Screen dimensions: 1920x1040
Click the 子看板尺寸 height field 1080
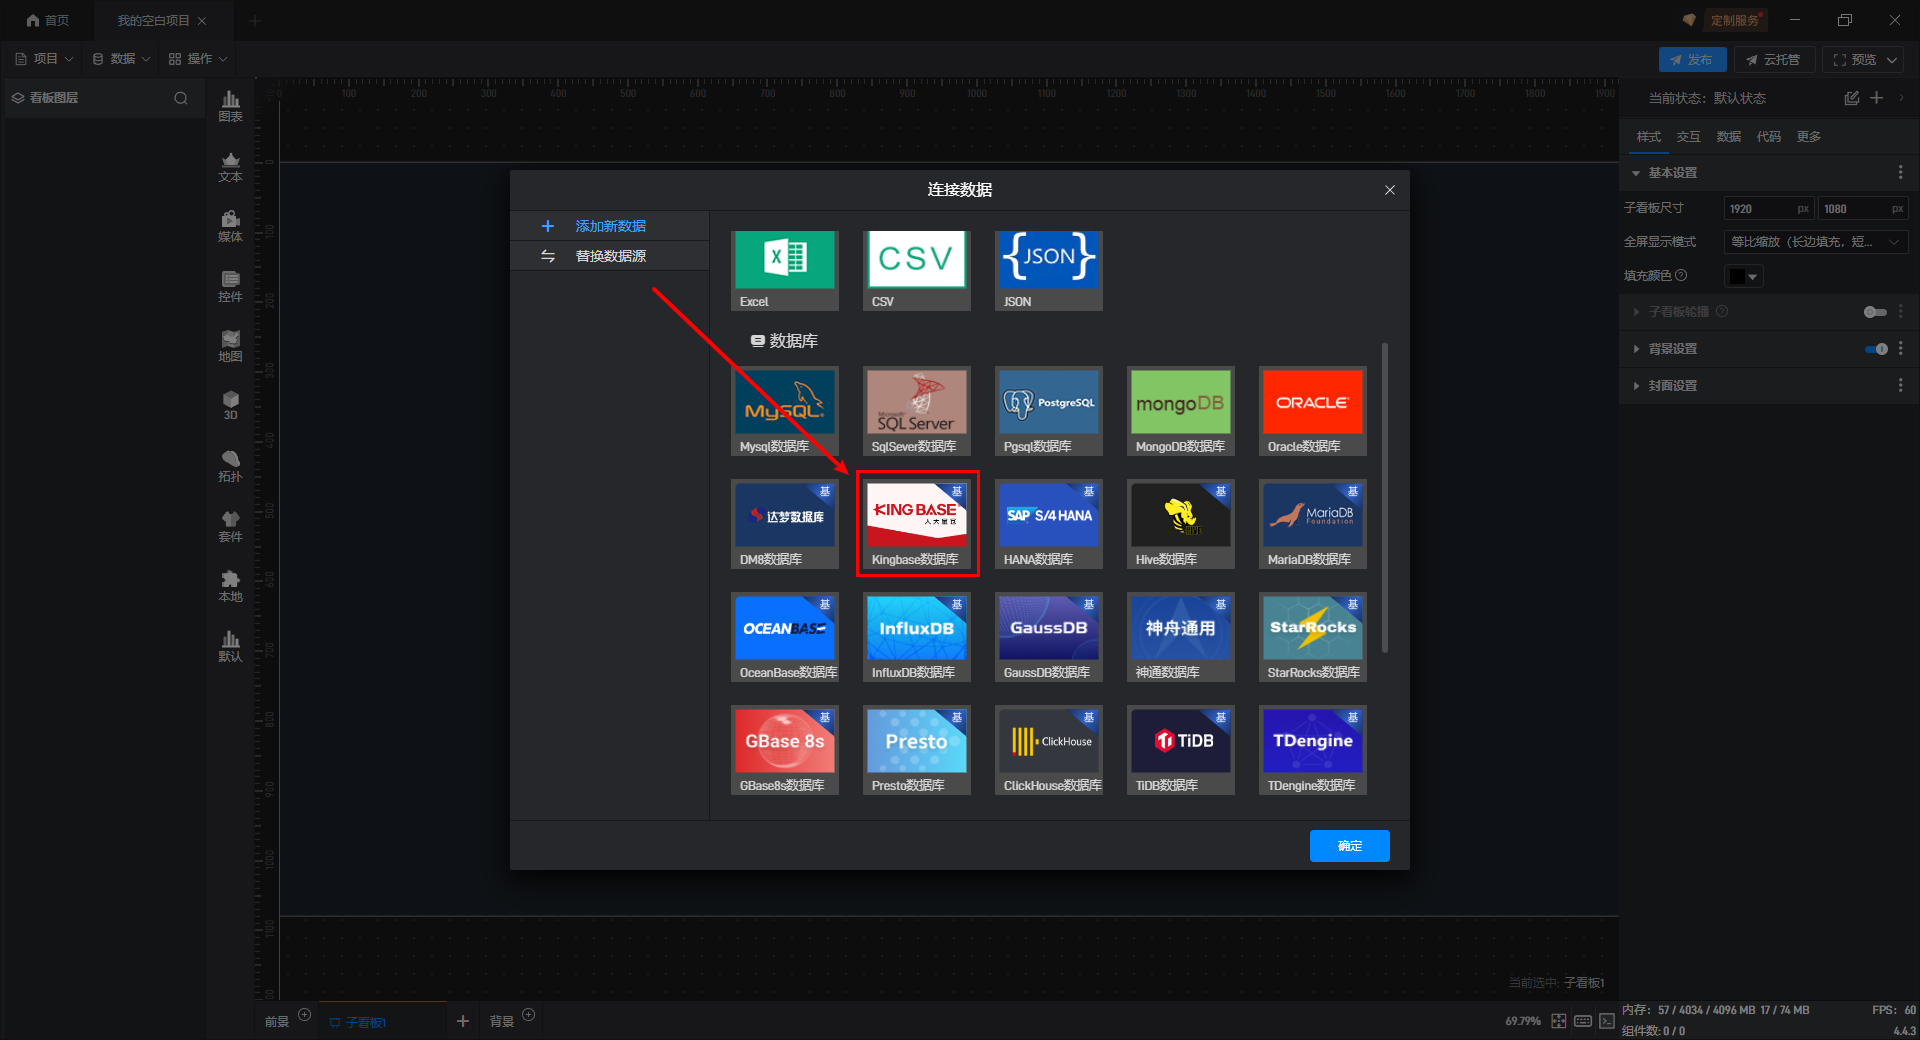click(1863, 209)
